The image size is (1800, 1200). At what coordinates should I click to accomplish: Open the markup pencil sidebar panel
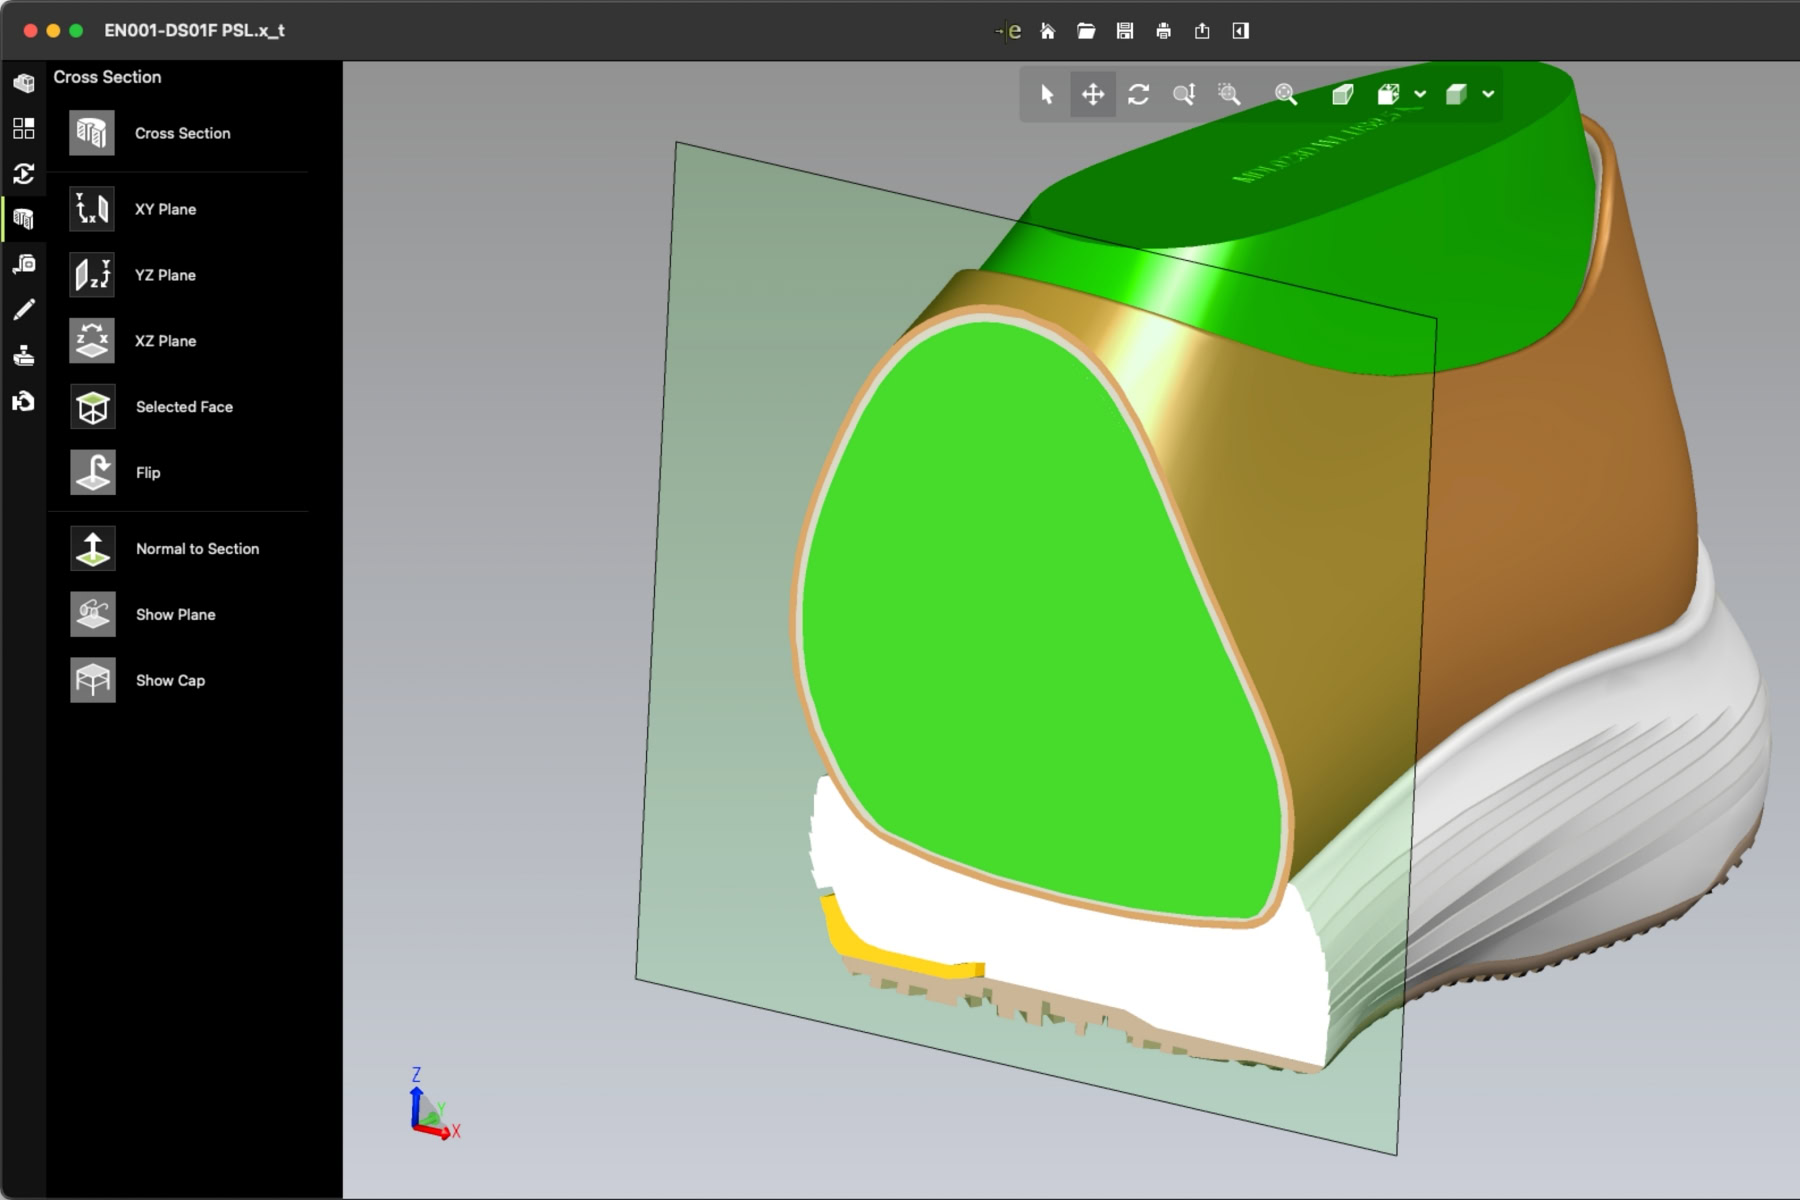tap(24, 309)
